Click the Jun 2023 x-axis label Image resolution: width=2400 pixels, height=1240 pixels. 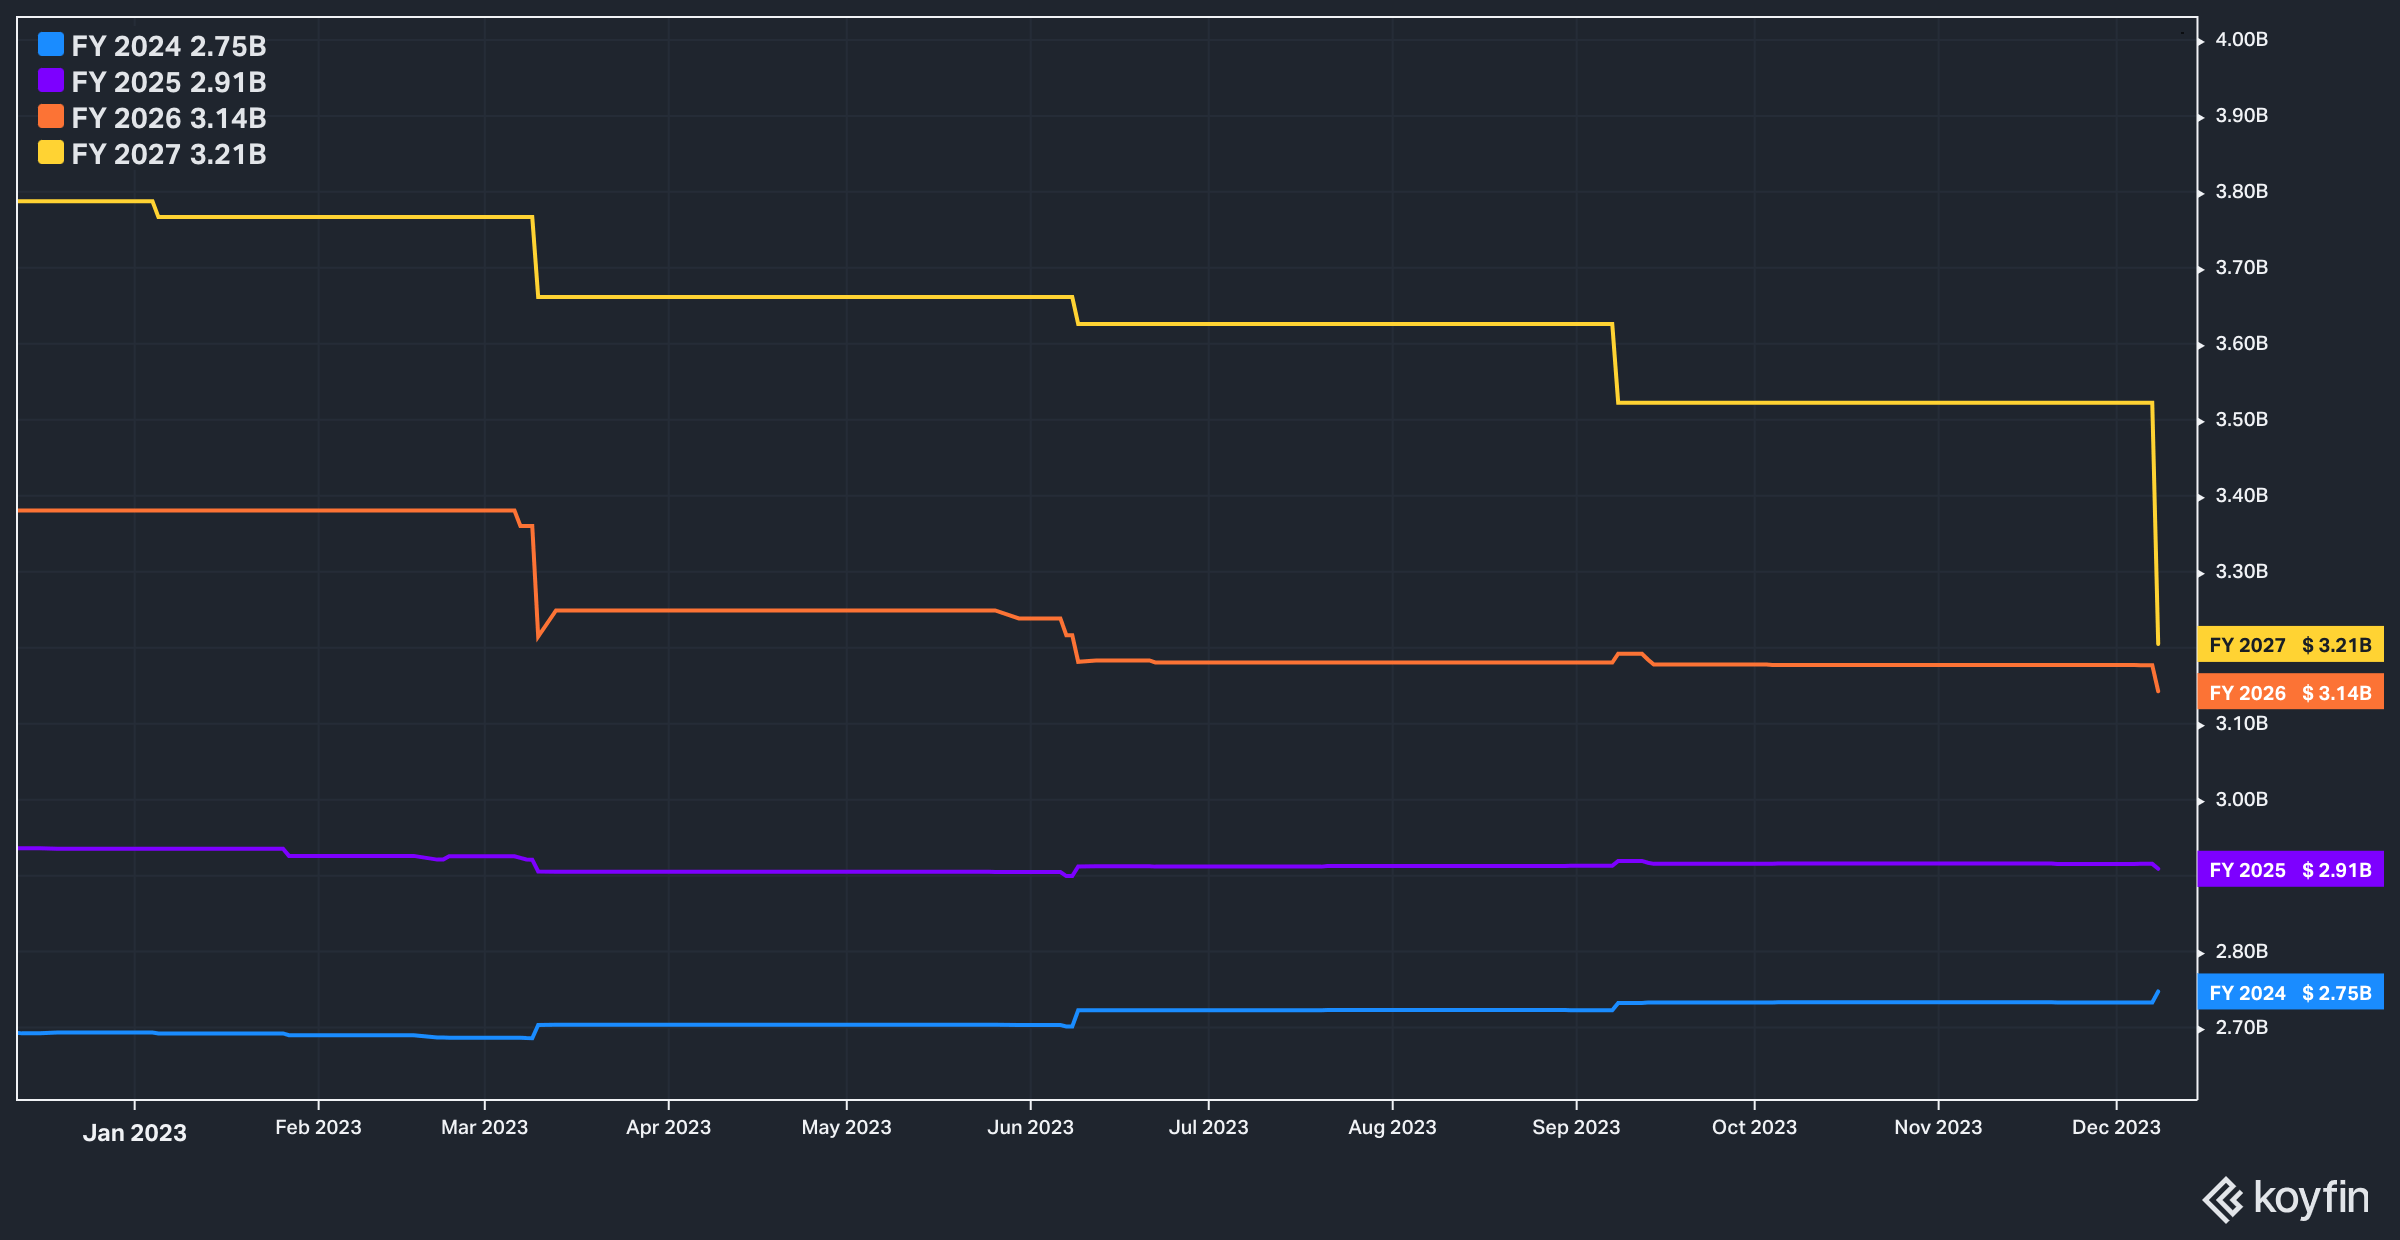click(1030, 1127)
